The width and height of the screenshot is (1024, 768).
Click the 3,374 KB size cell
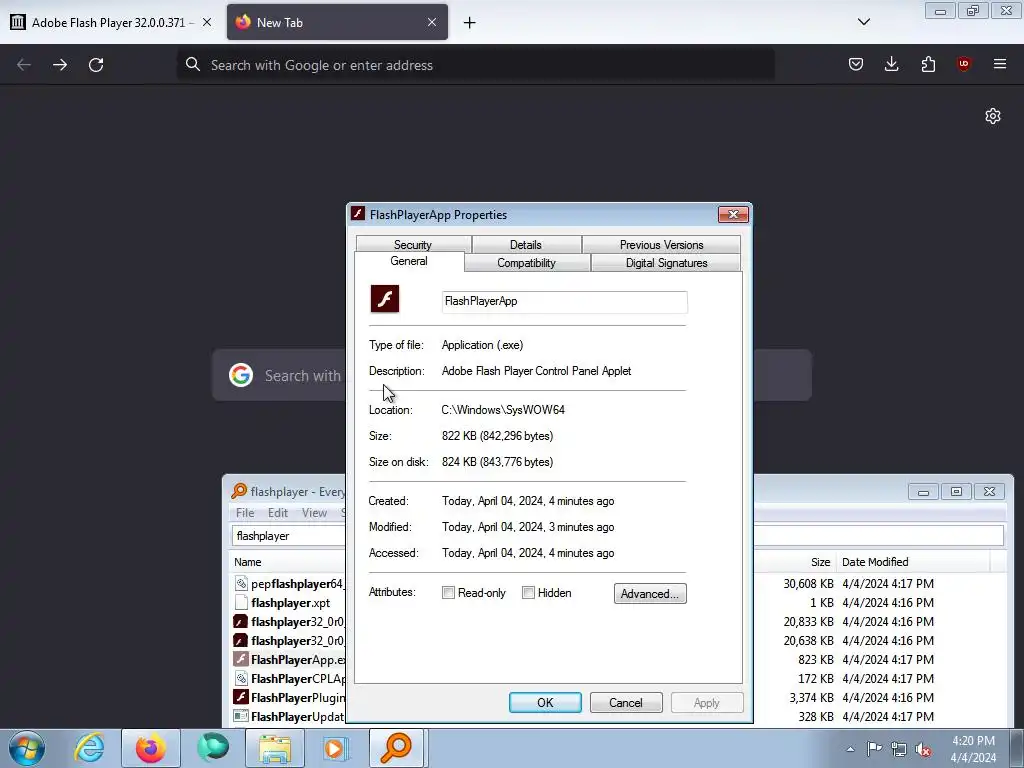click(x=811, y=697)
